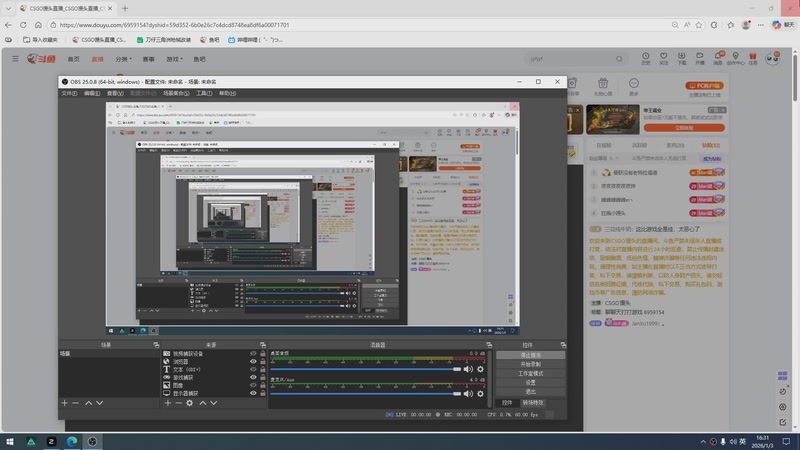
Task: Pop out the Mixer dock using its header icon
Action: pos(489,345)
